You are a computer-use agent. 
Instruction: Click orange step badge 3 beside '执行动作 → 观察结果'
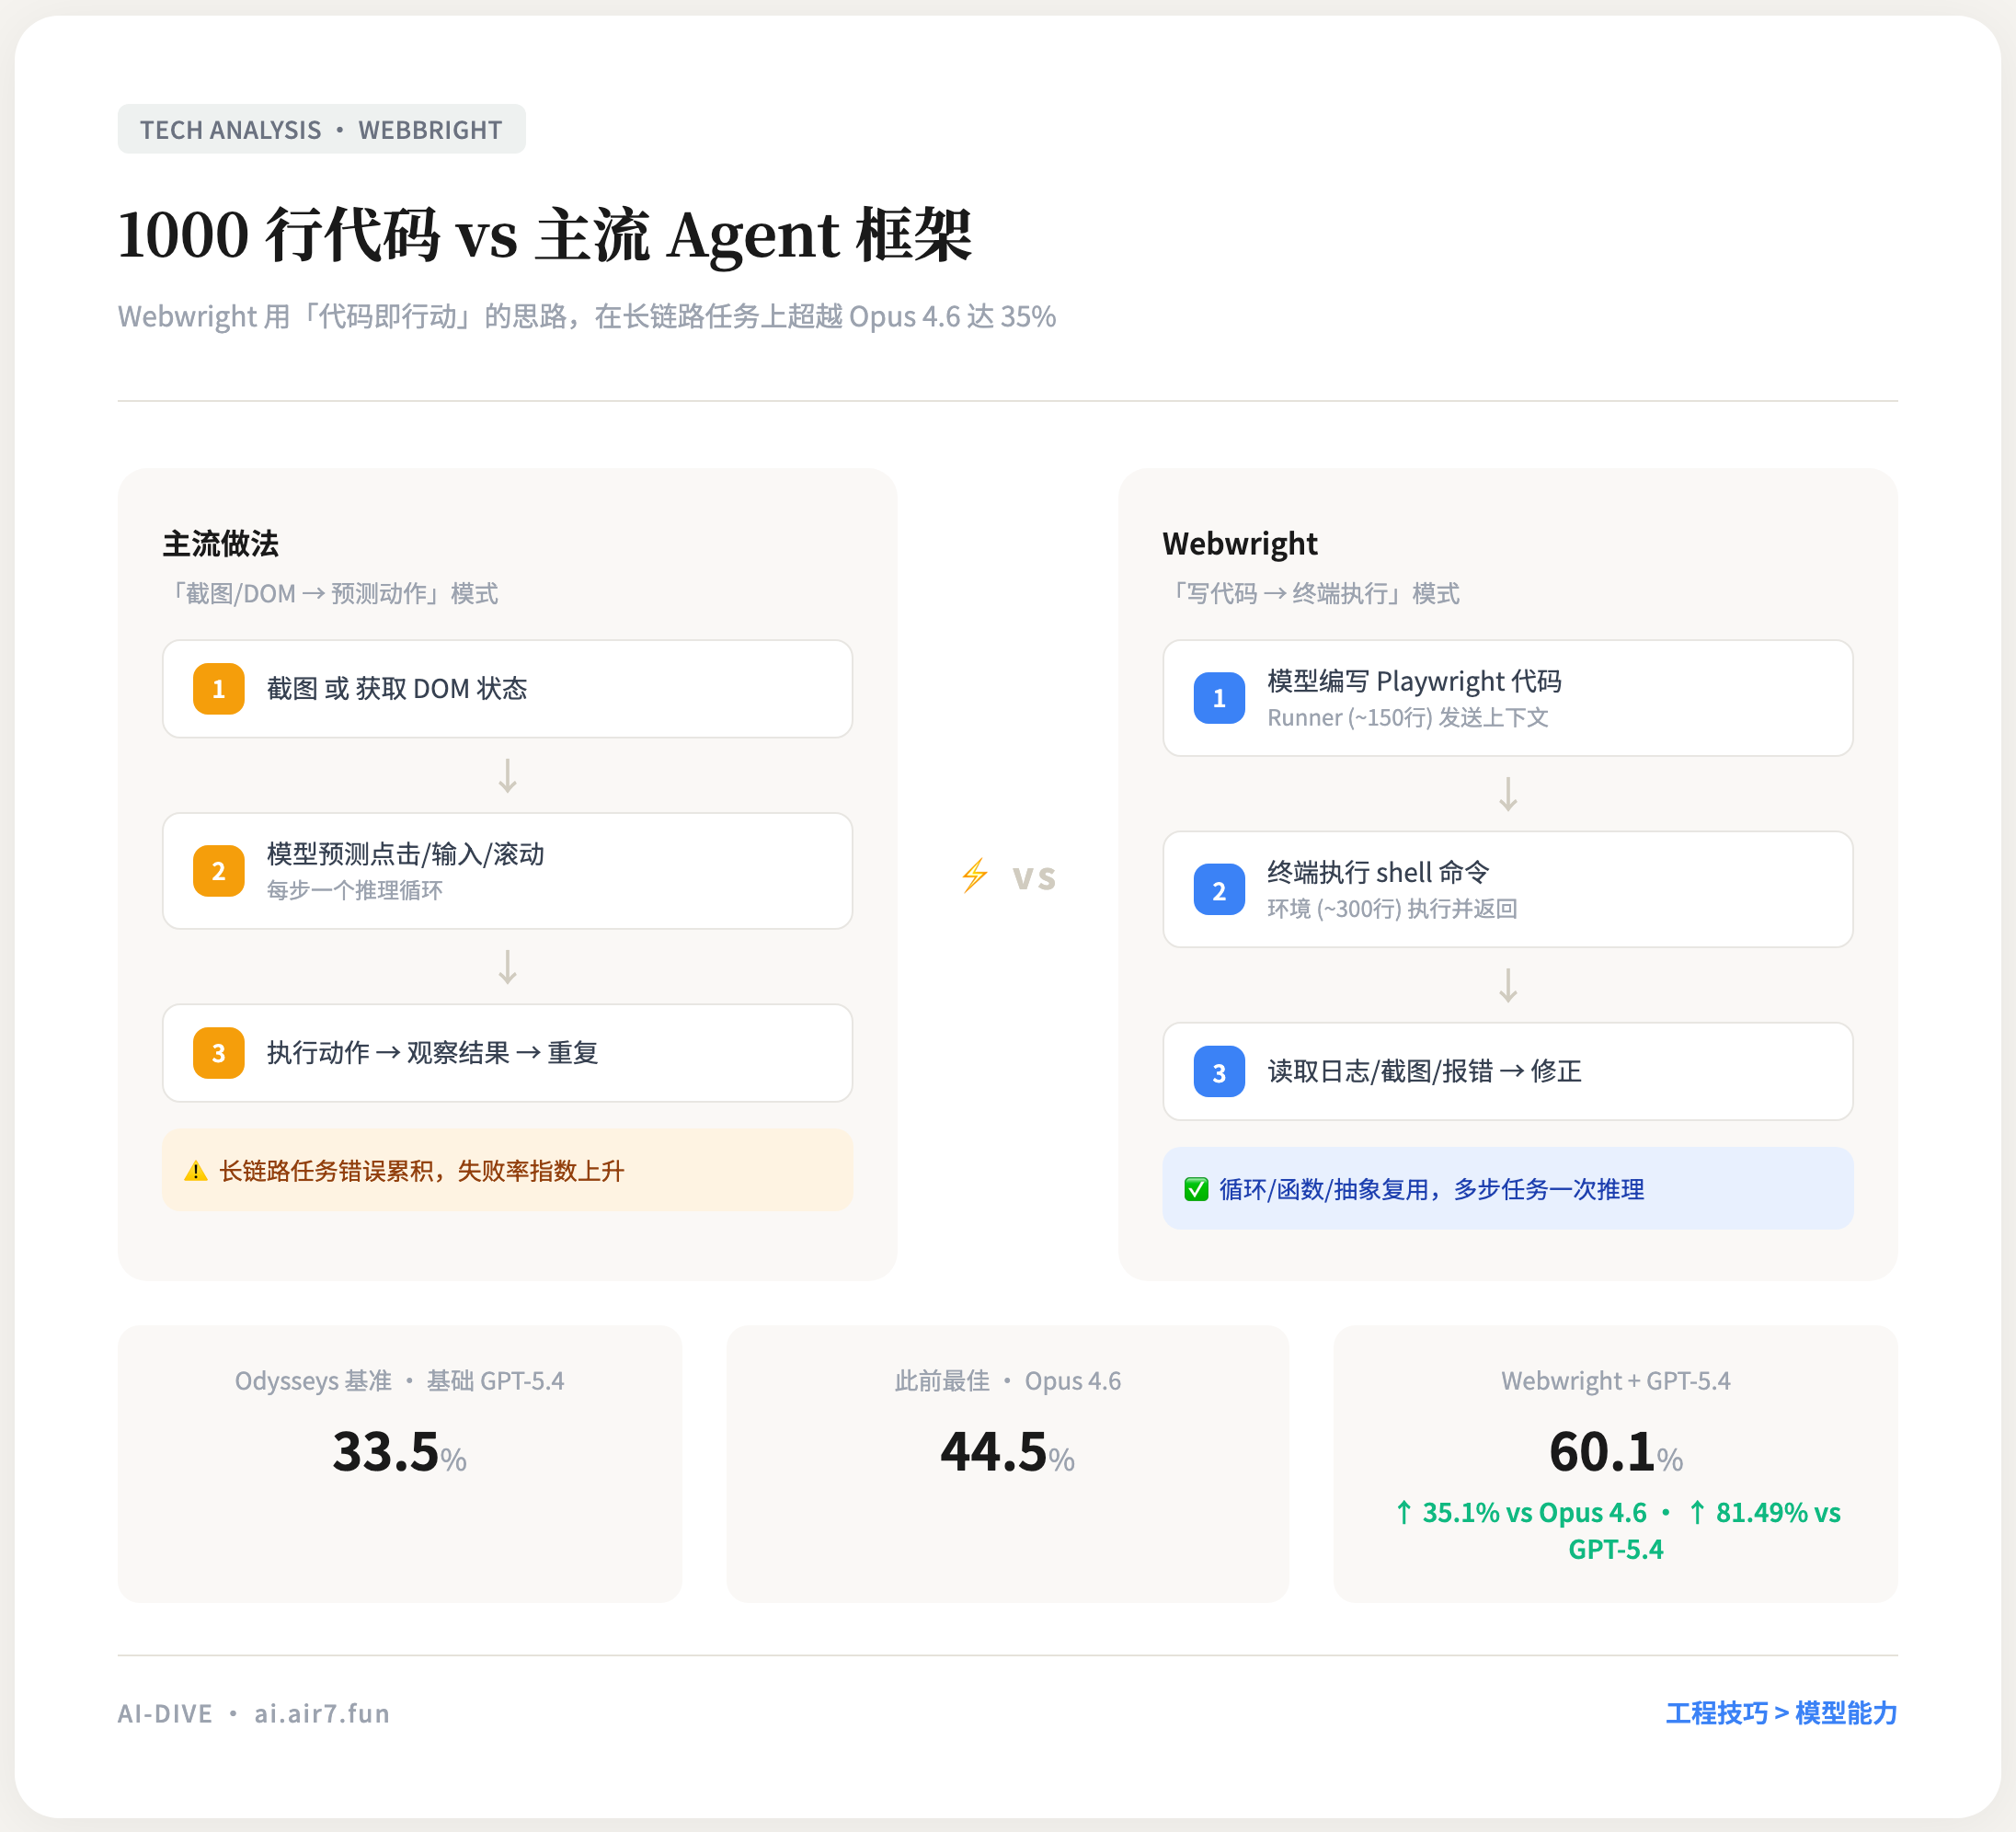[219, 1053]
